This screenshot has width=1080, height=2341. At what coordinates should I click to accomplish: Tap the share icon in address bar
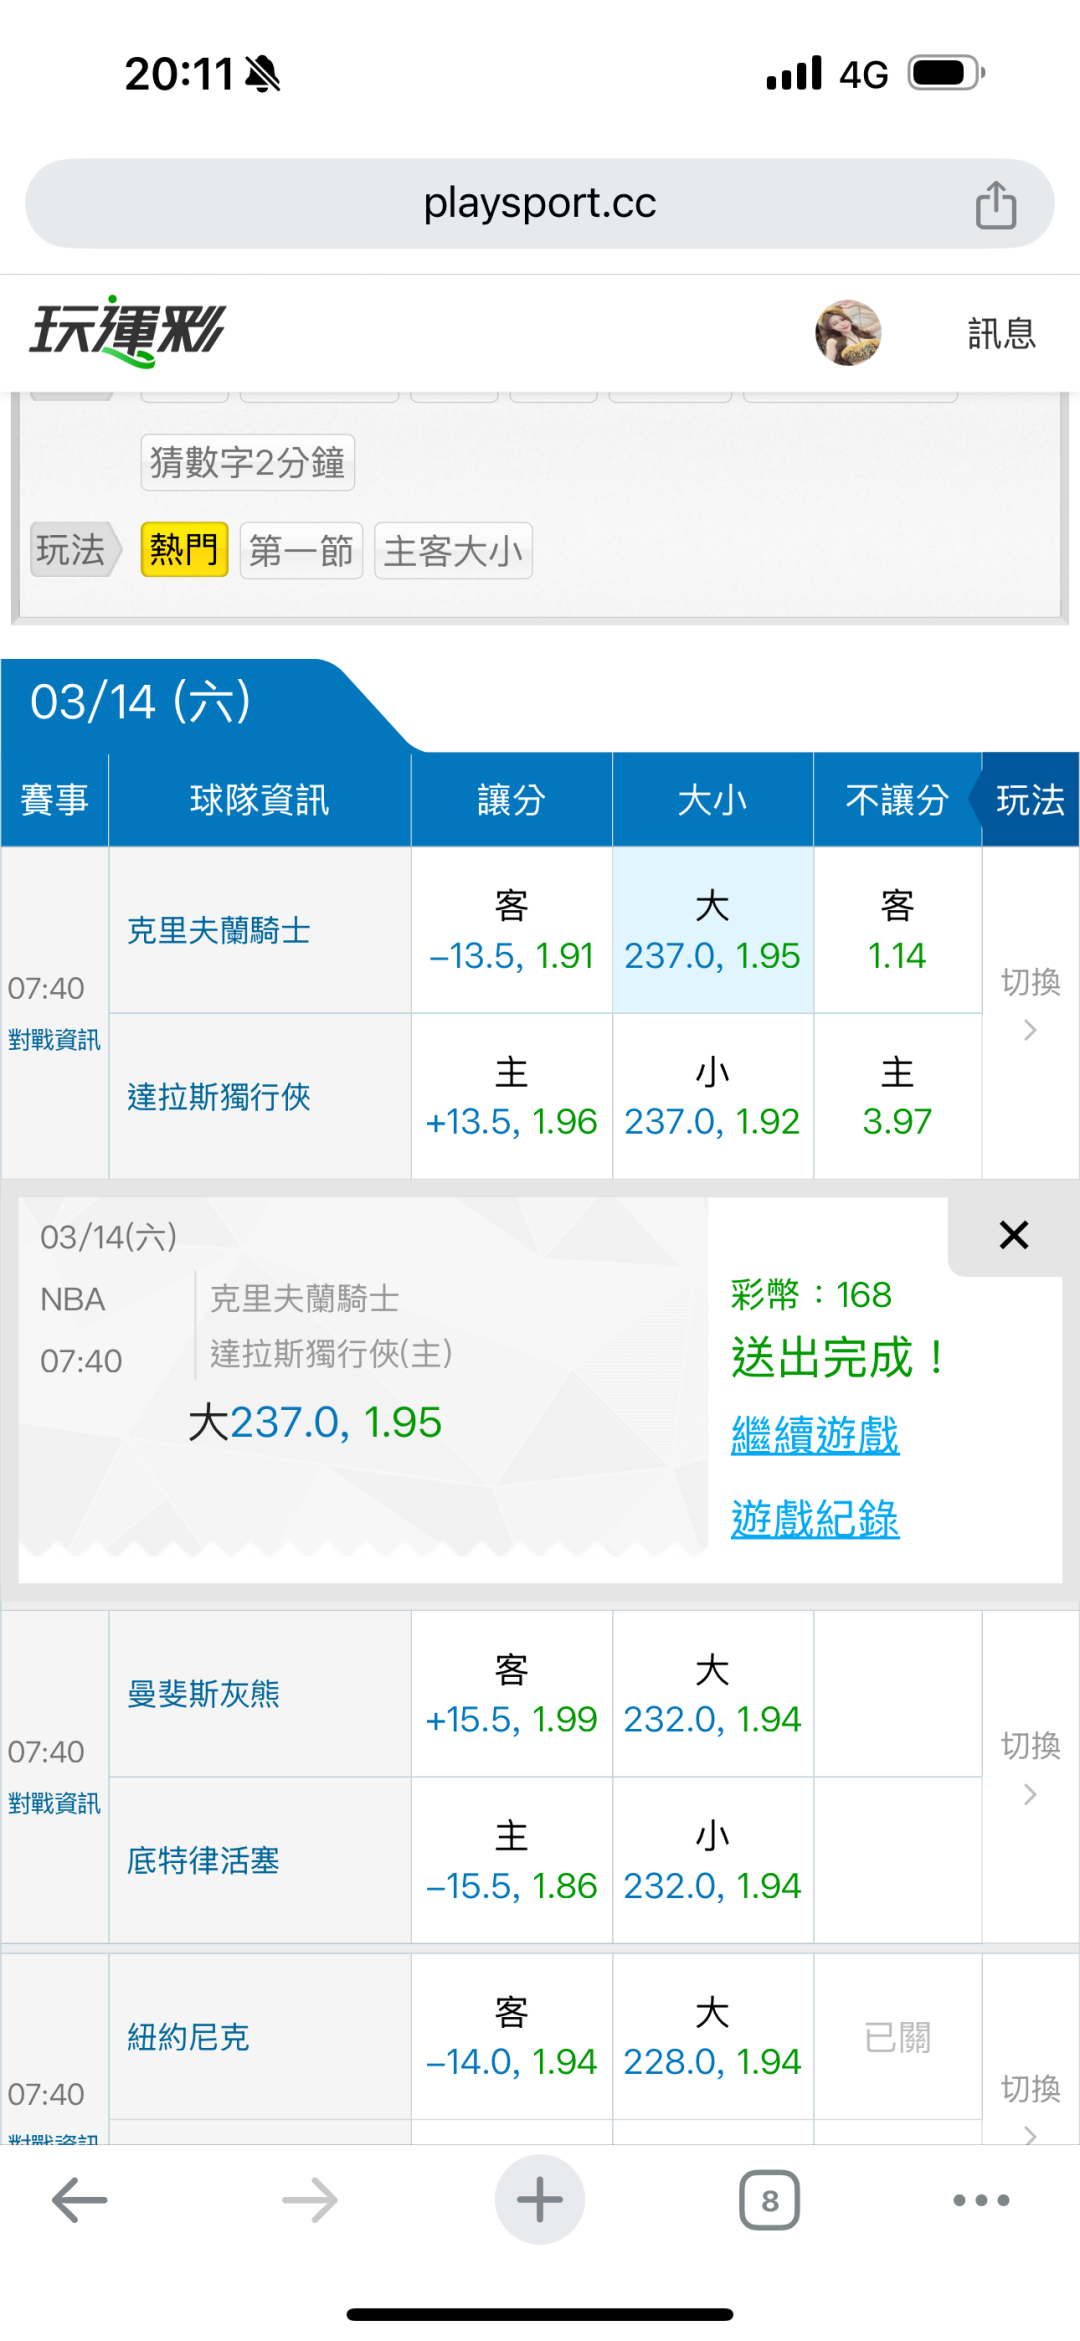(x=996, y=205)
